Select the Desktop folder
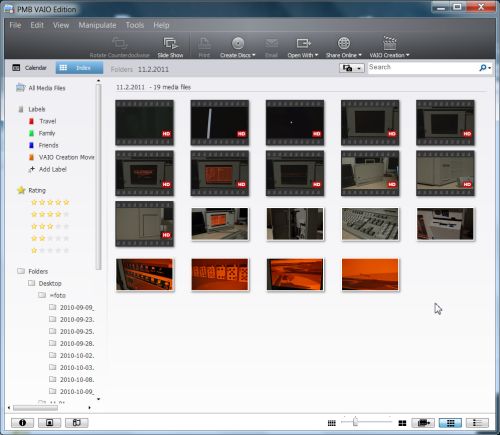Viewport: 500px width, 435px height. [45, 283]
